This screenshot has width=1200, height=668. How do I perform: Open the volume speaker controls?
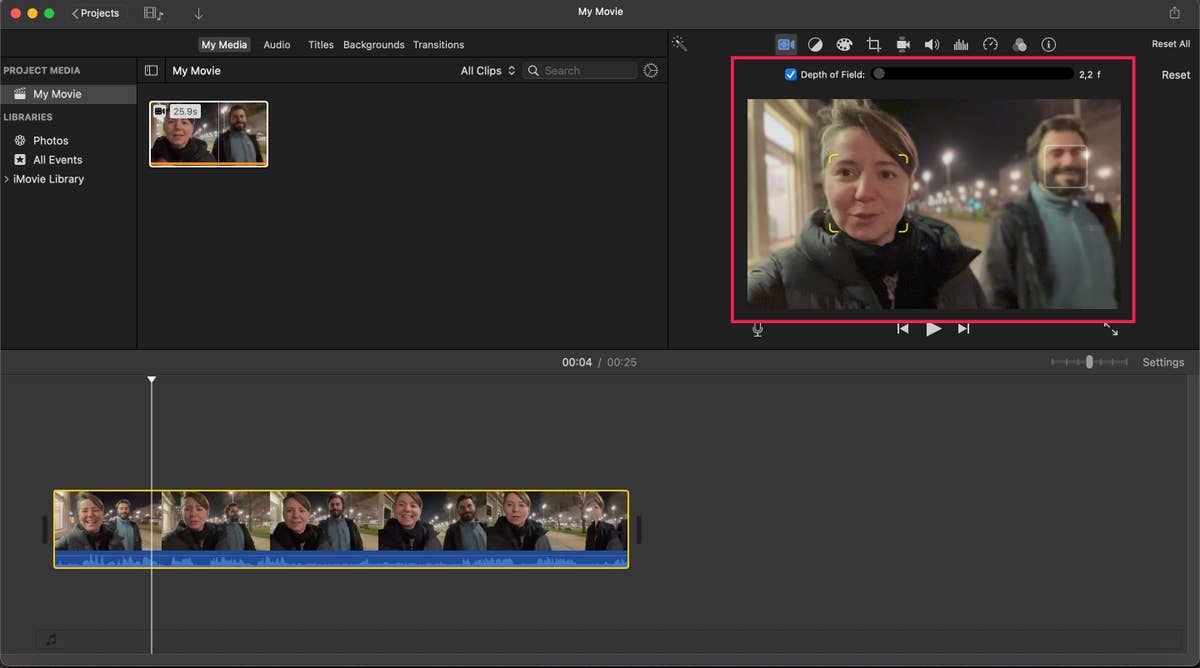click(x=932, y=44)
